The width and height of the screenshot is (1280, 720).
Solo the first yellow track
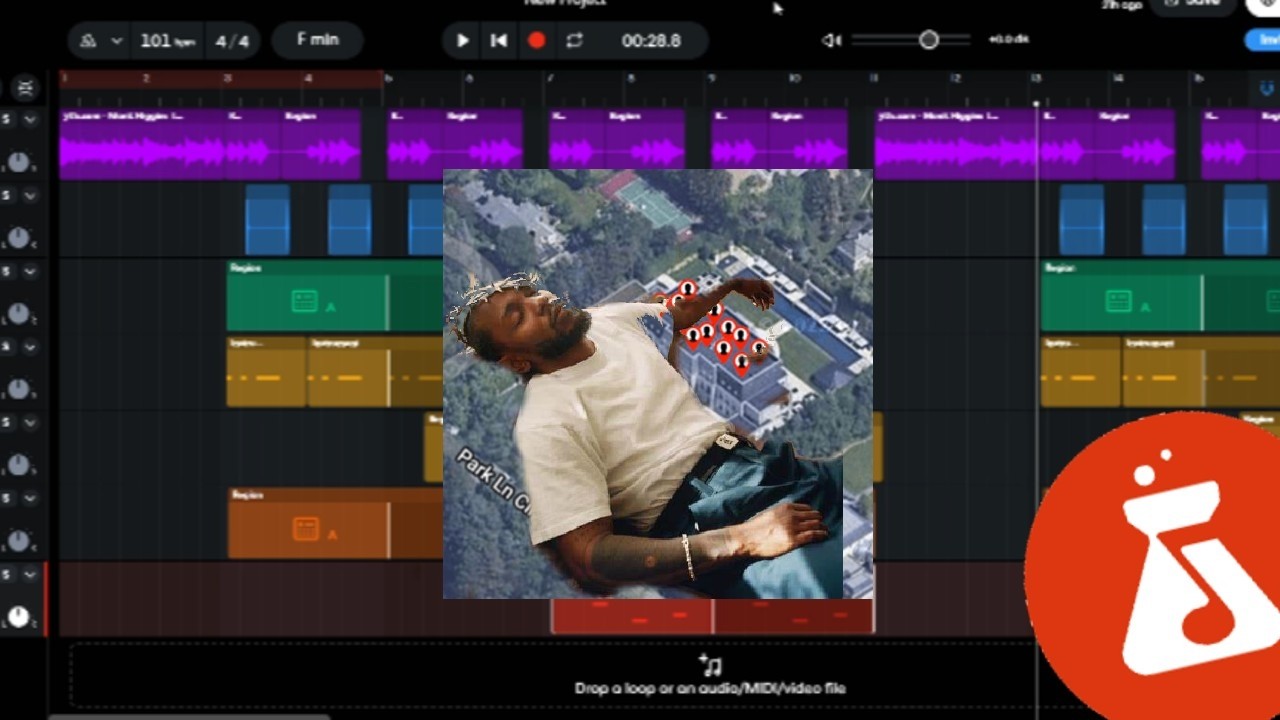point(7,347)
